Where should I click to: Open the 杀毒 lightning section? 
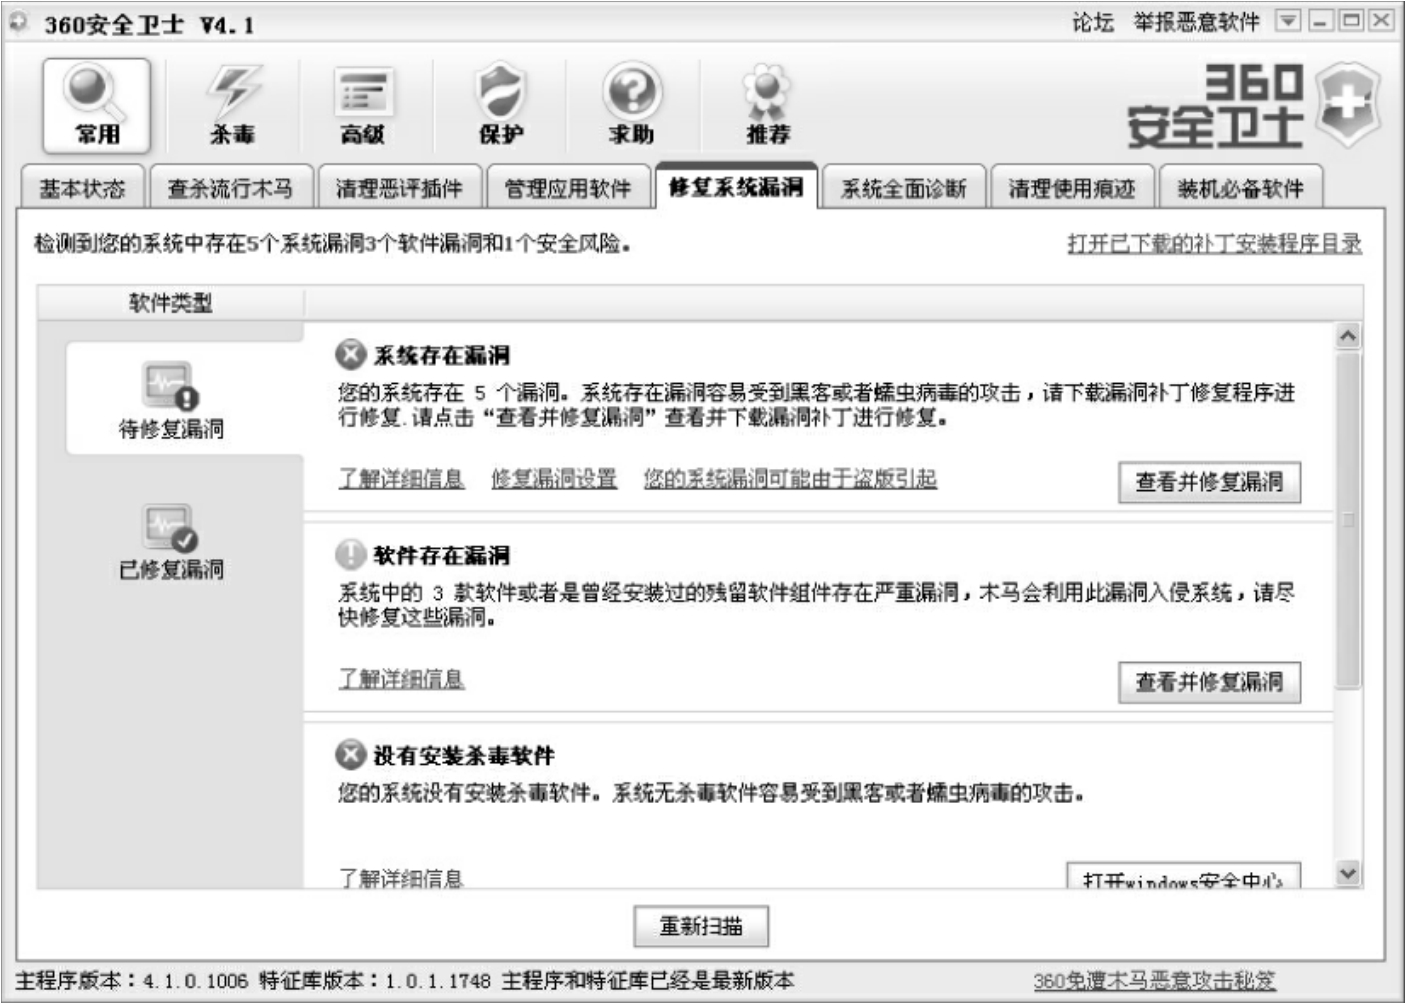pos(232,105)
